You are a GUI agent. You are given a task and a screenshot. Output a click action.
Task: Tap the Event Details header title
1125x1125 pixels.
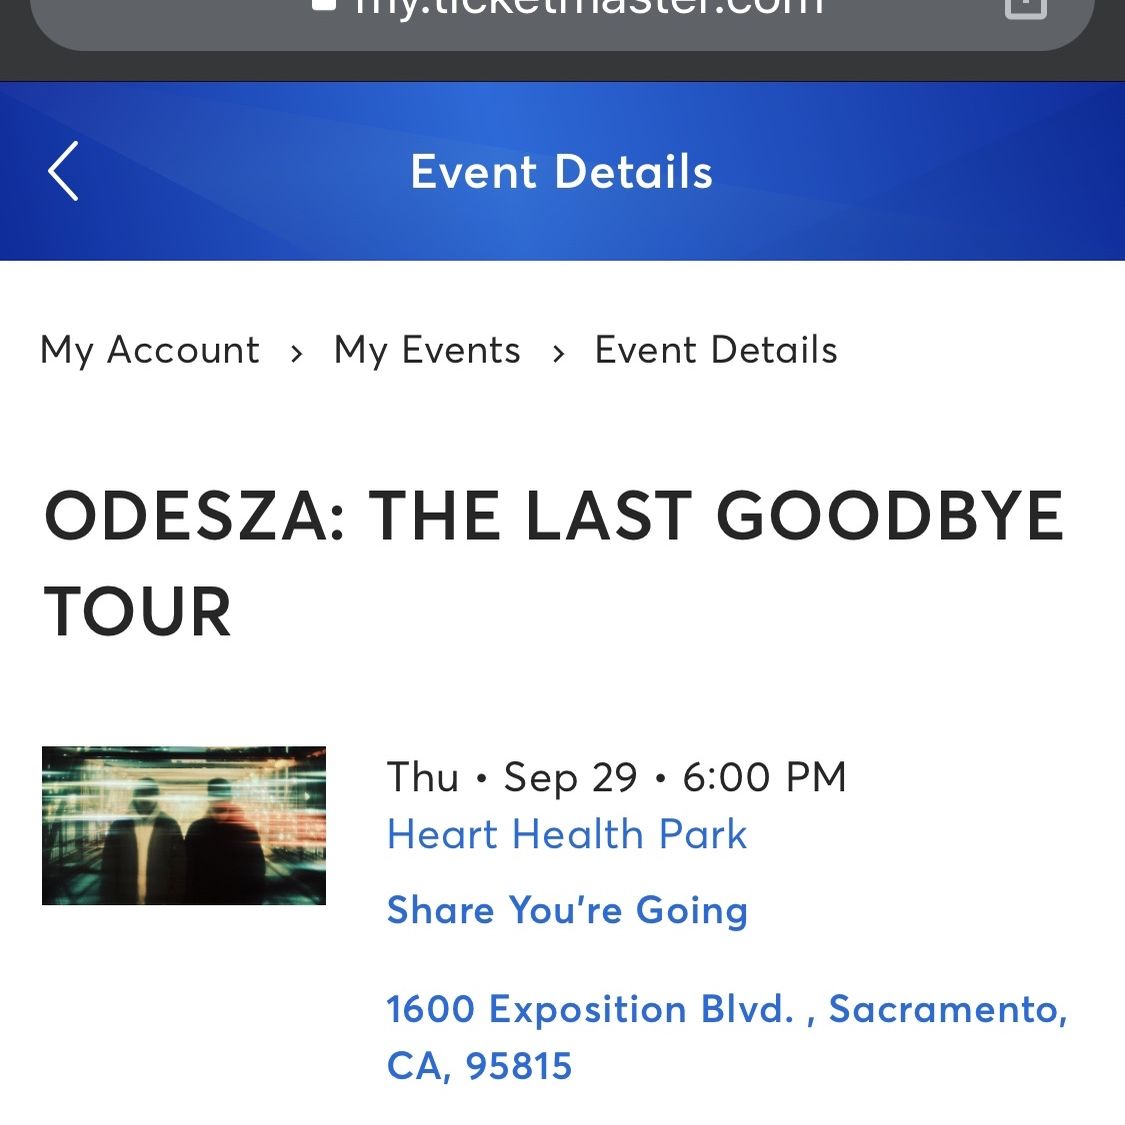(562, 171)
